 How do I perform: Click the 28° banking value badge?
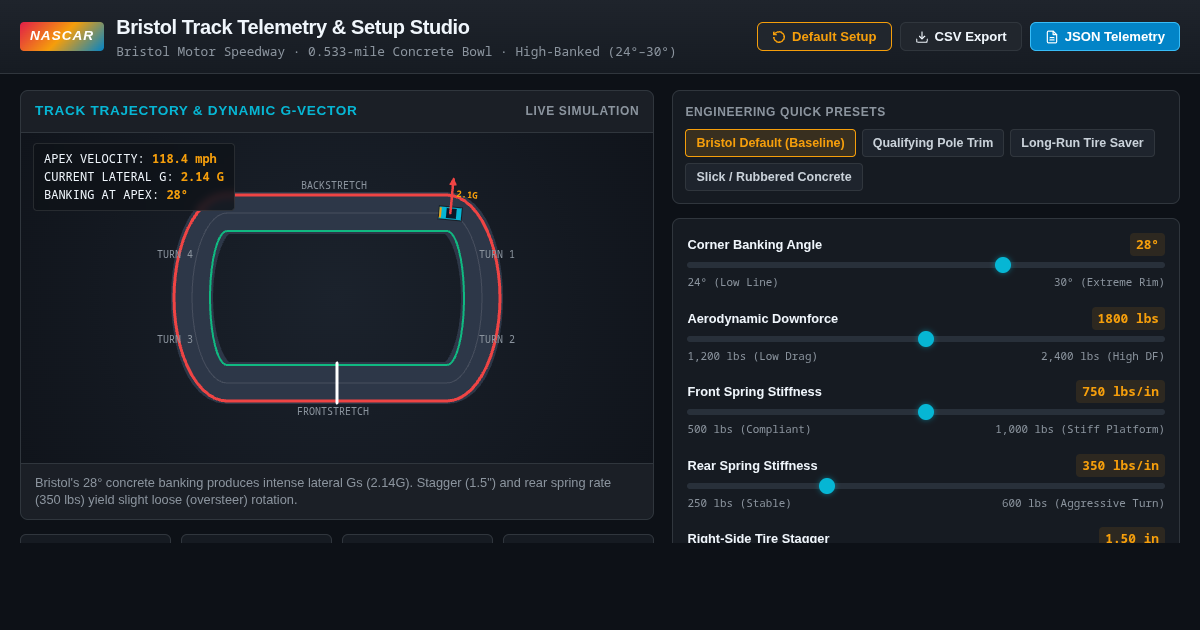tap(1147, 245)
